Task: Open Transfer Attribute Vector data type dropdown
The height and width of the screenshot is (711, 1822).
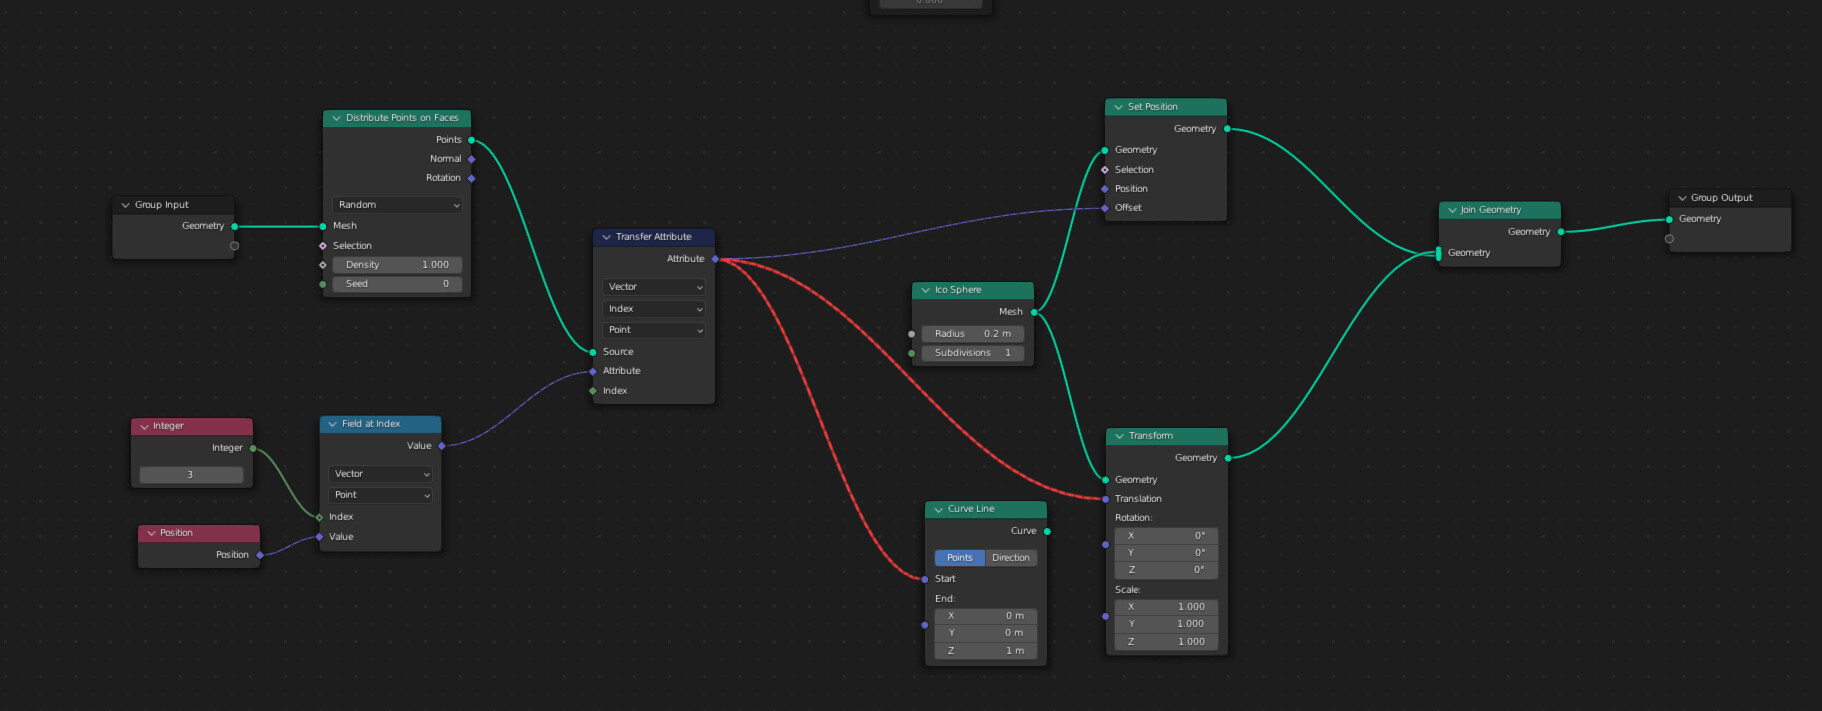Action: click(x=654, y=287)
